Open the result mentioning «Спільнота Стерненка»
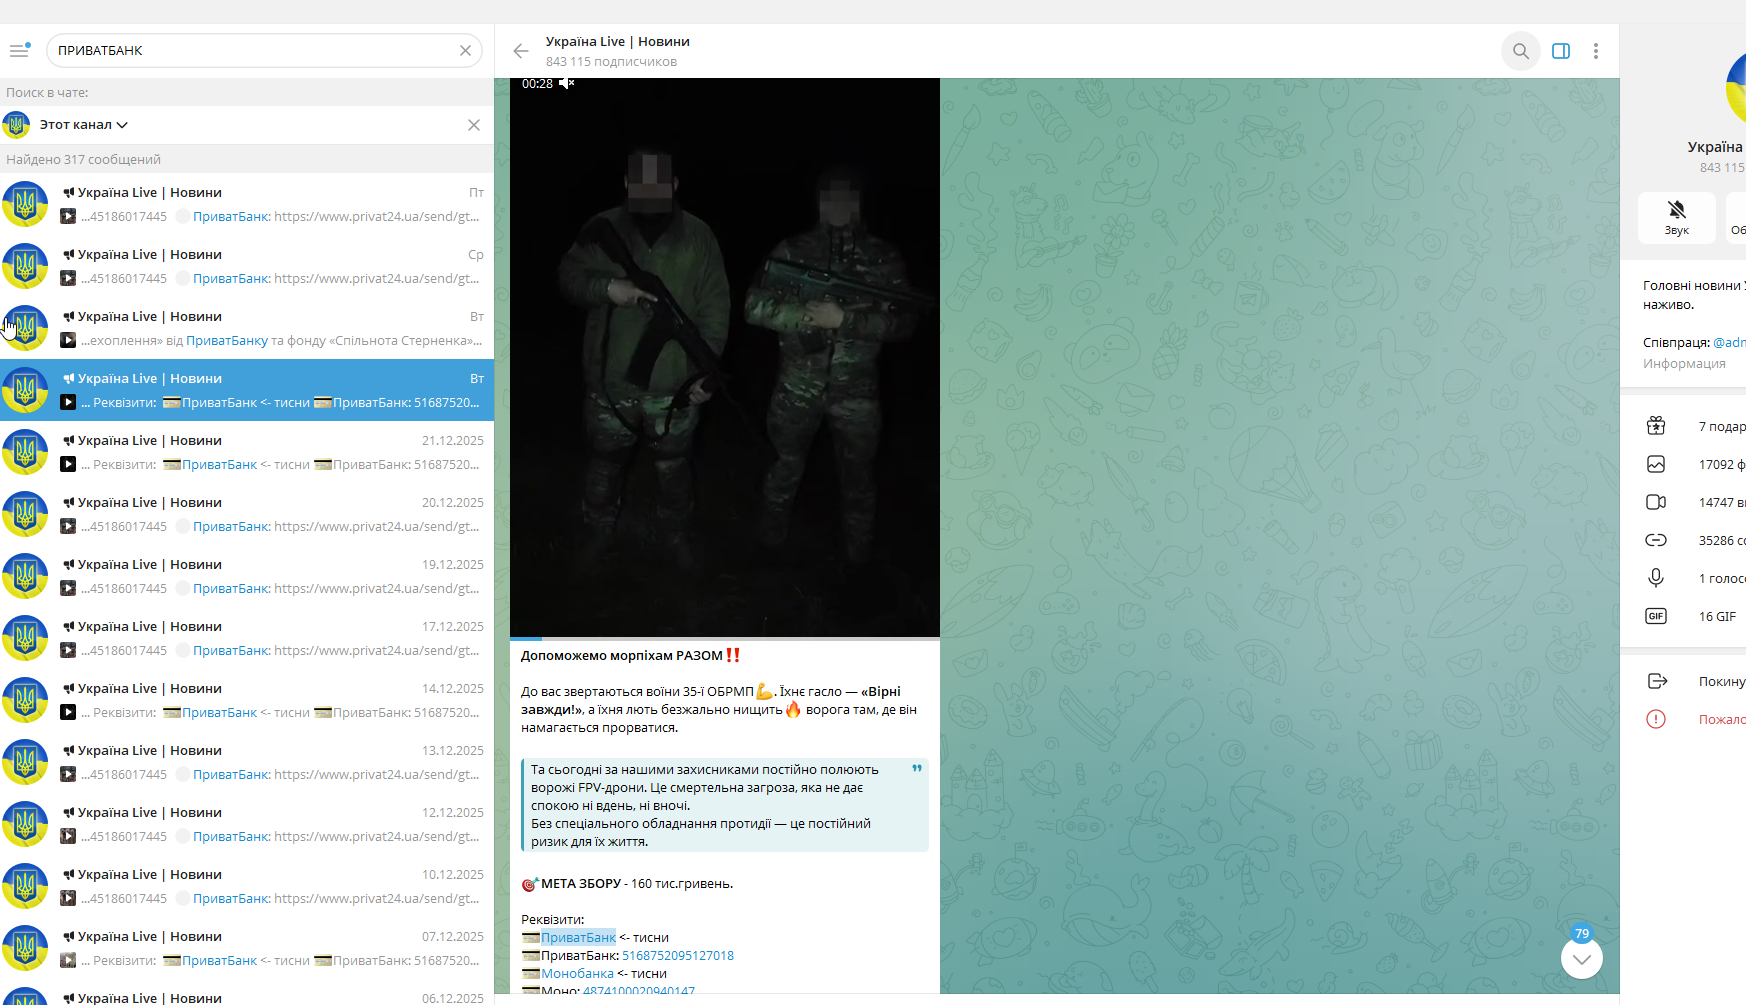Viewport: 1746px width, 1005px height. [247, 328]
